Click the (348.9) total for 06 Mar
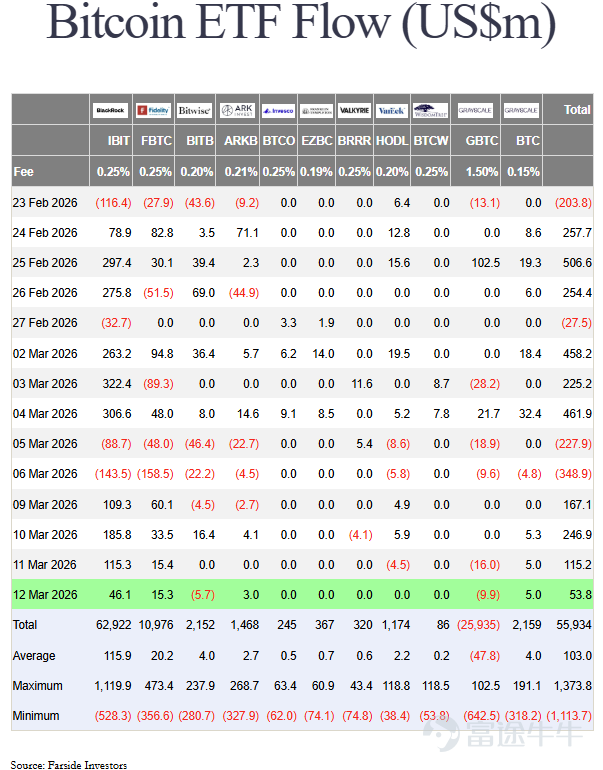 573,474
